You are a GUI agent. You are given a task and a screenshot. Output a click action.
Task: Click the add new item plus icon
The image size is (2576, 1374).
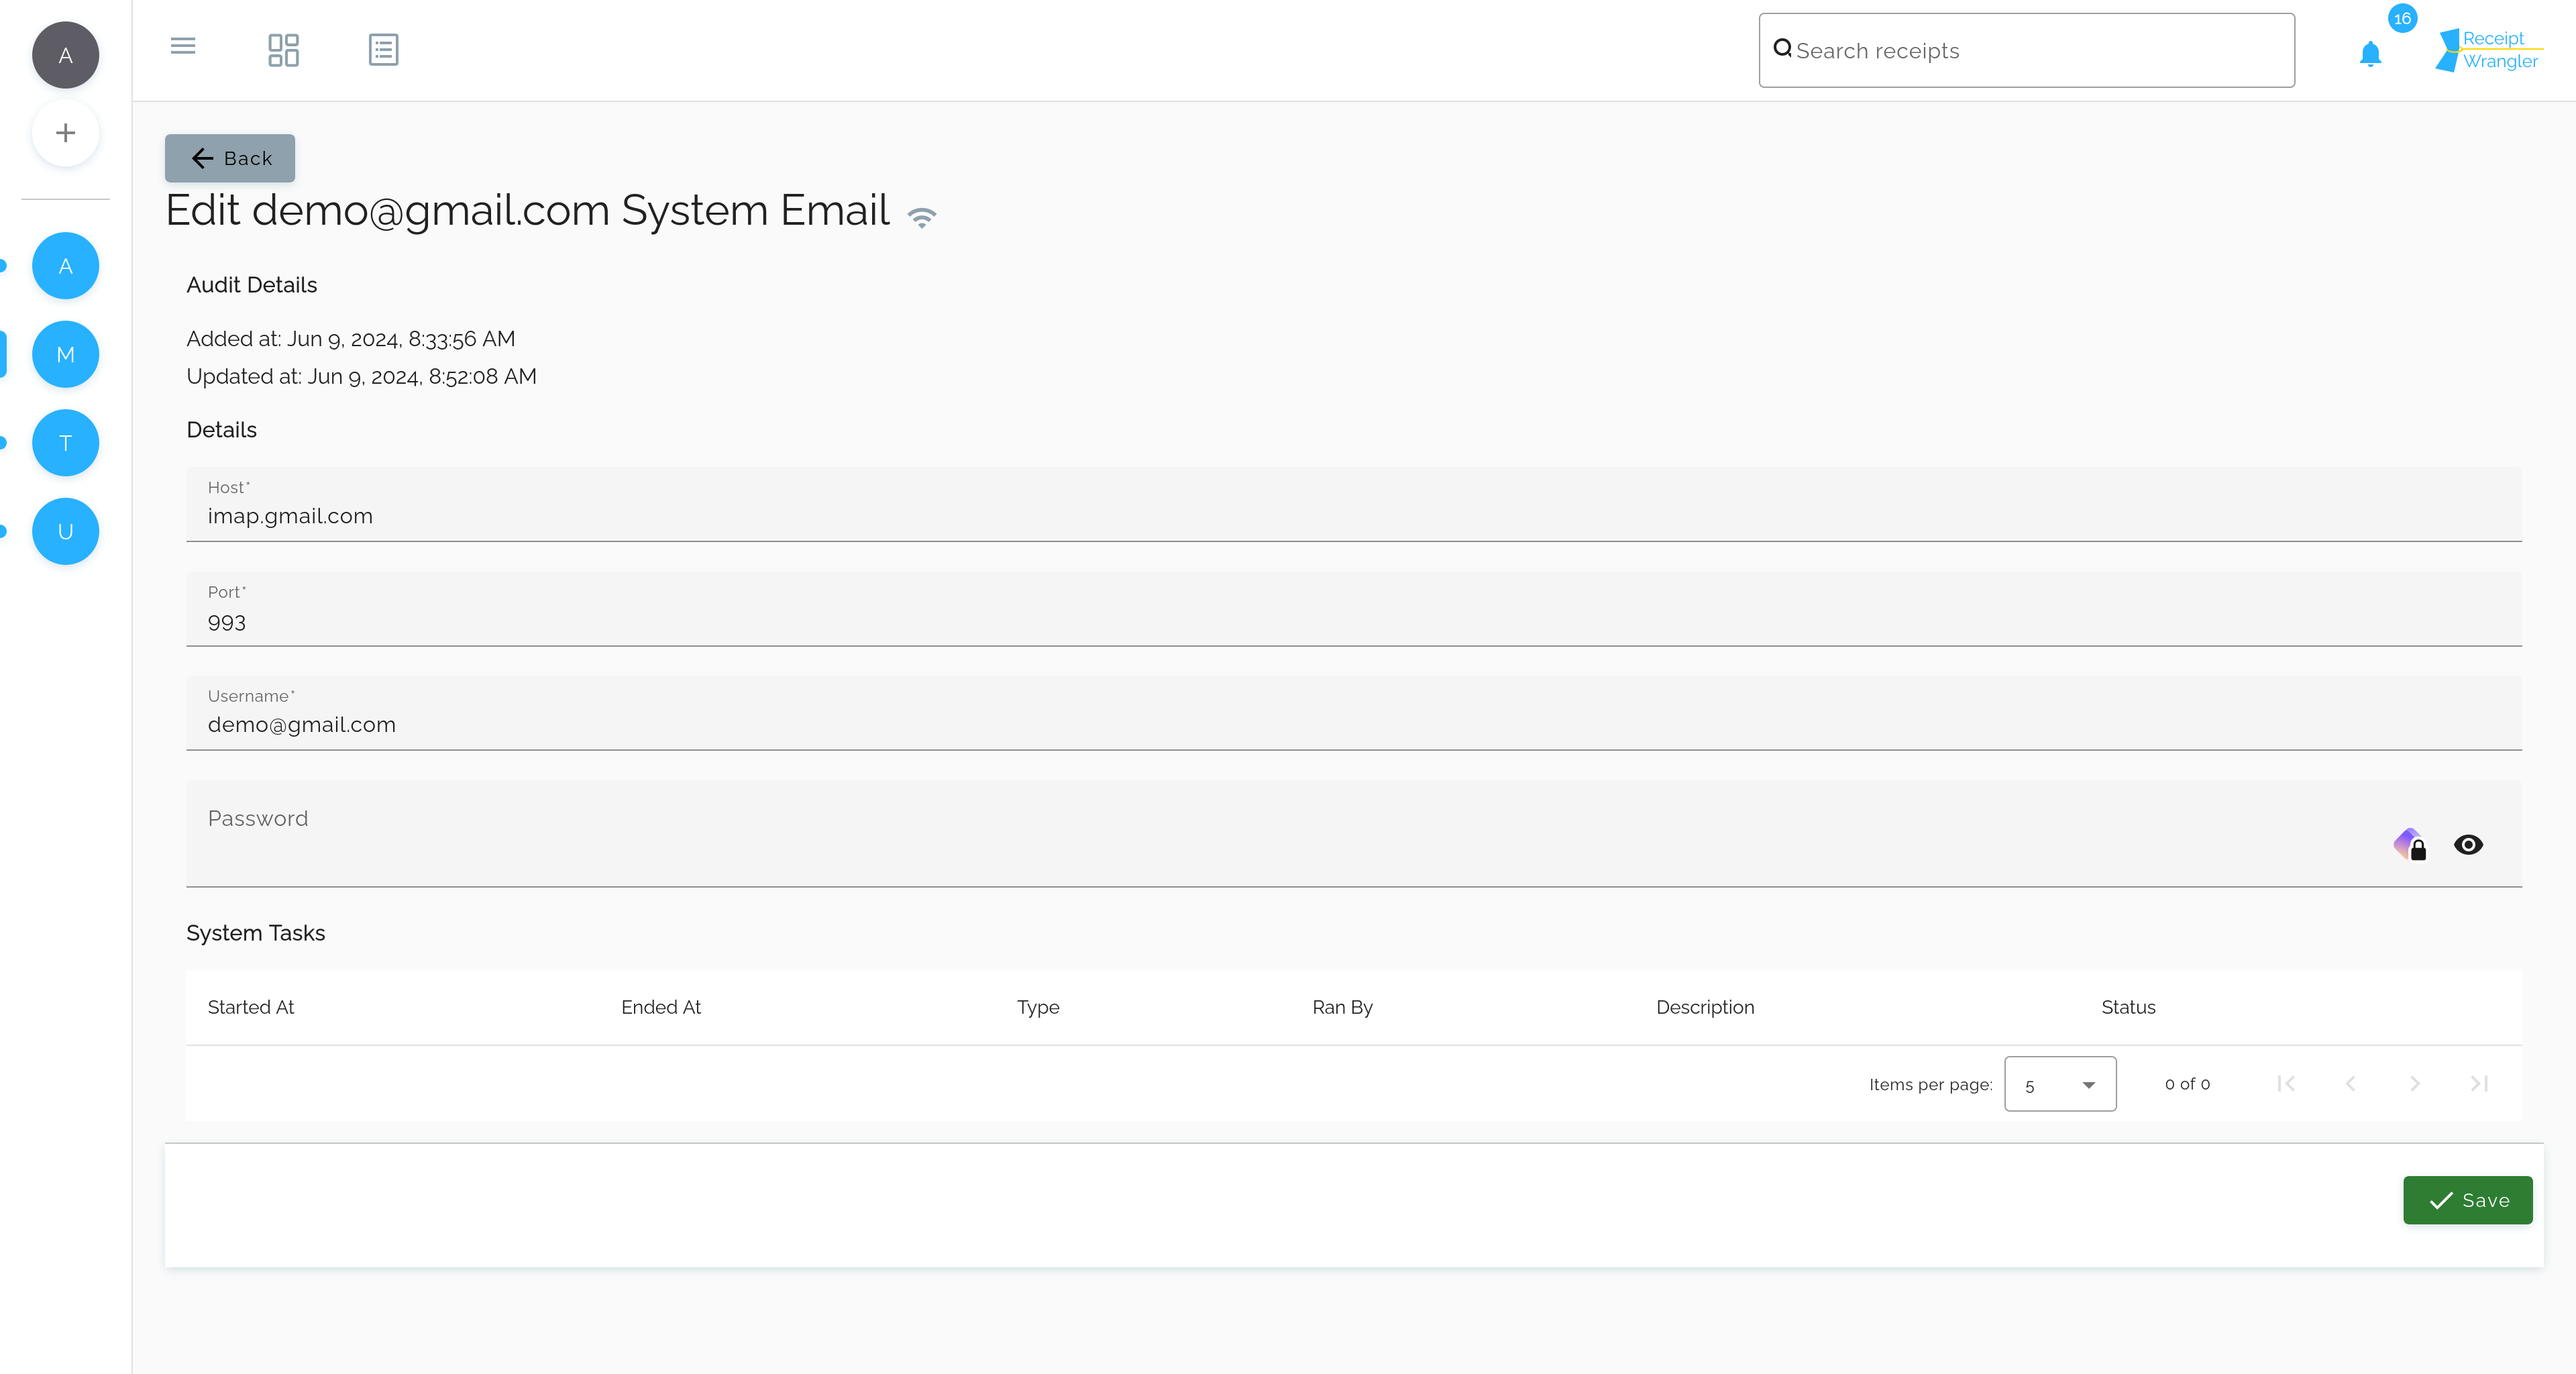coord(65,133)
